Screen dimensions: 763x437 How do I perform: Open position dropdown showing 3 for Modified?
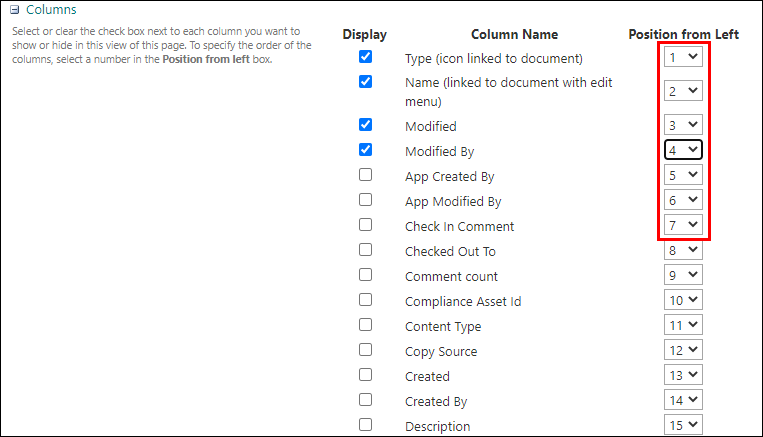point(684,125)
